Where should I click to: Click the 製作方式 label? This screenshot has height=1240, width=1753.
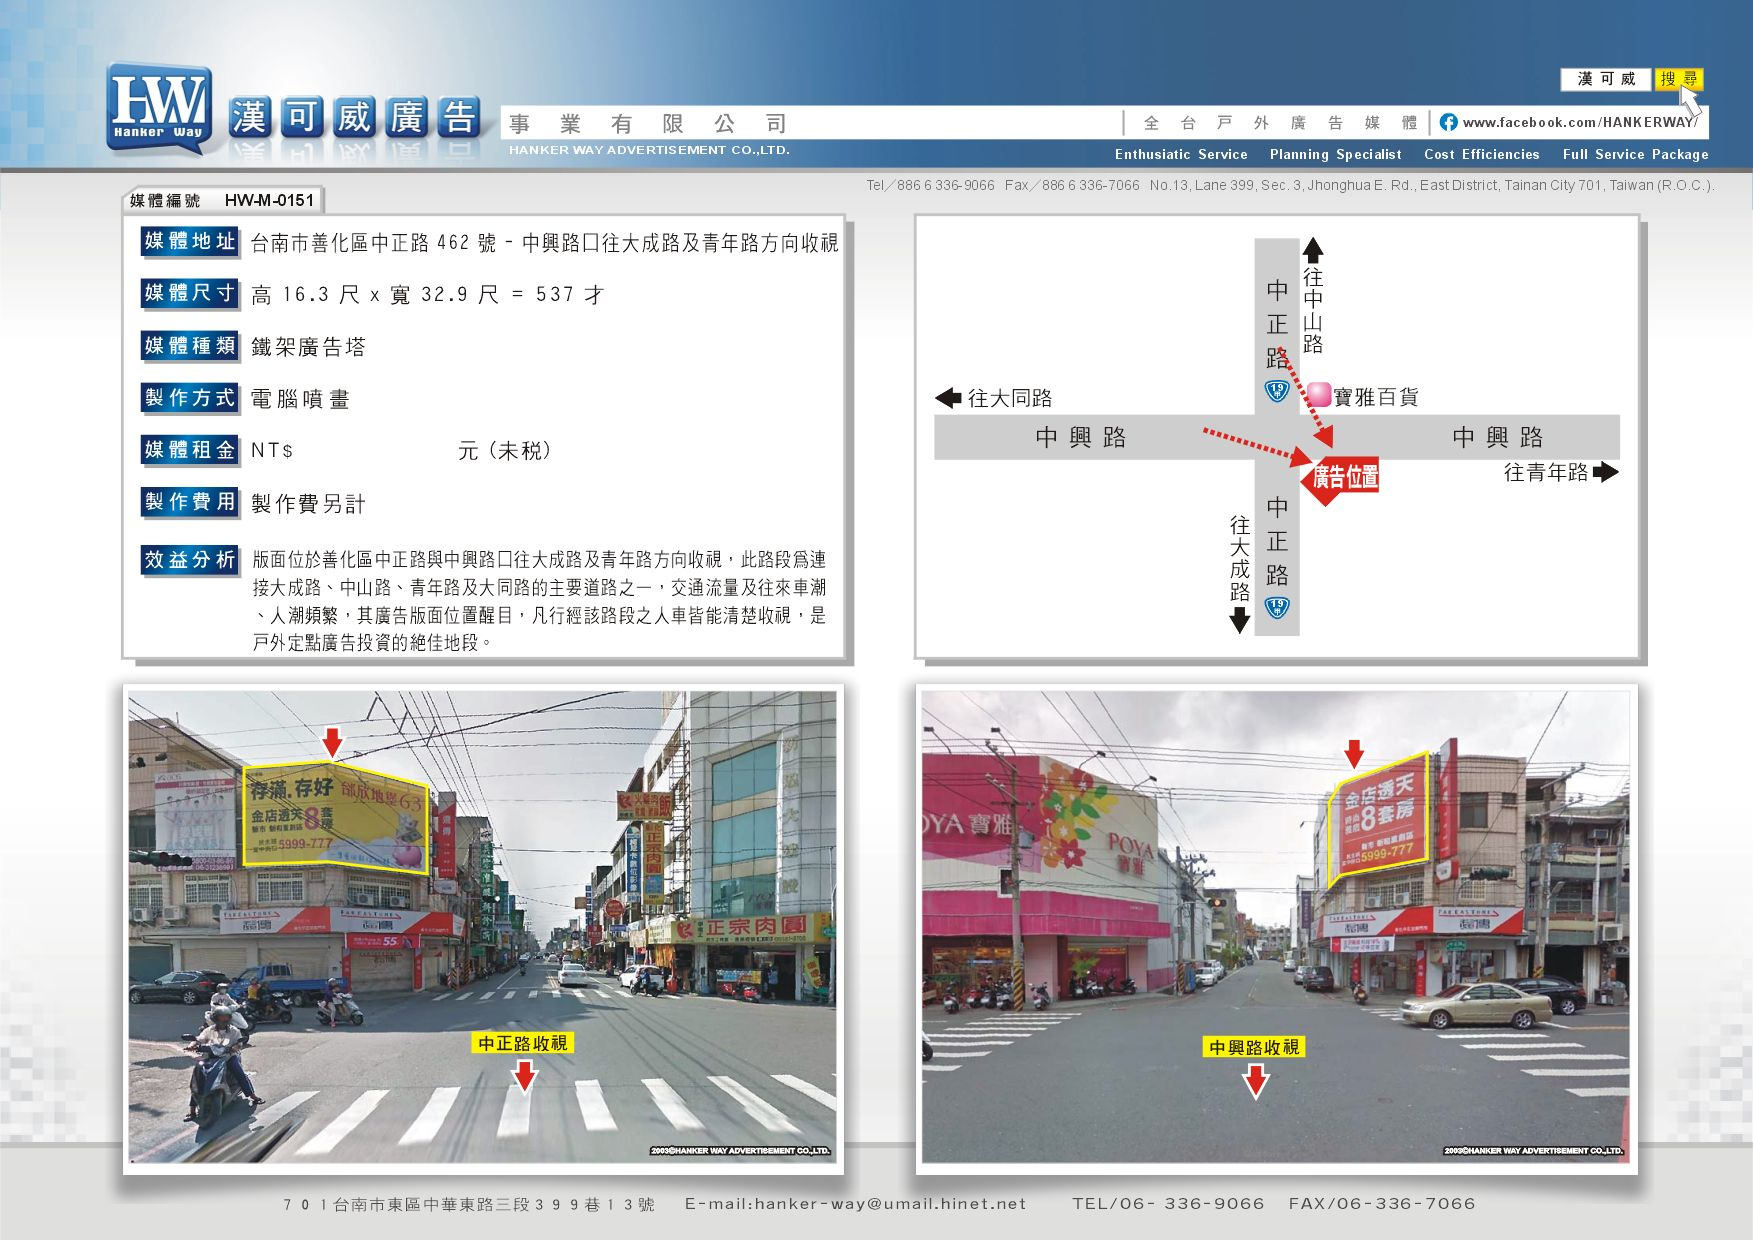point(189,398)
